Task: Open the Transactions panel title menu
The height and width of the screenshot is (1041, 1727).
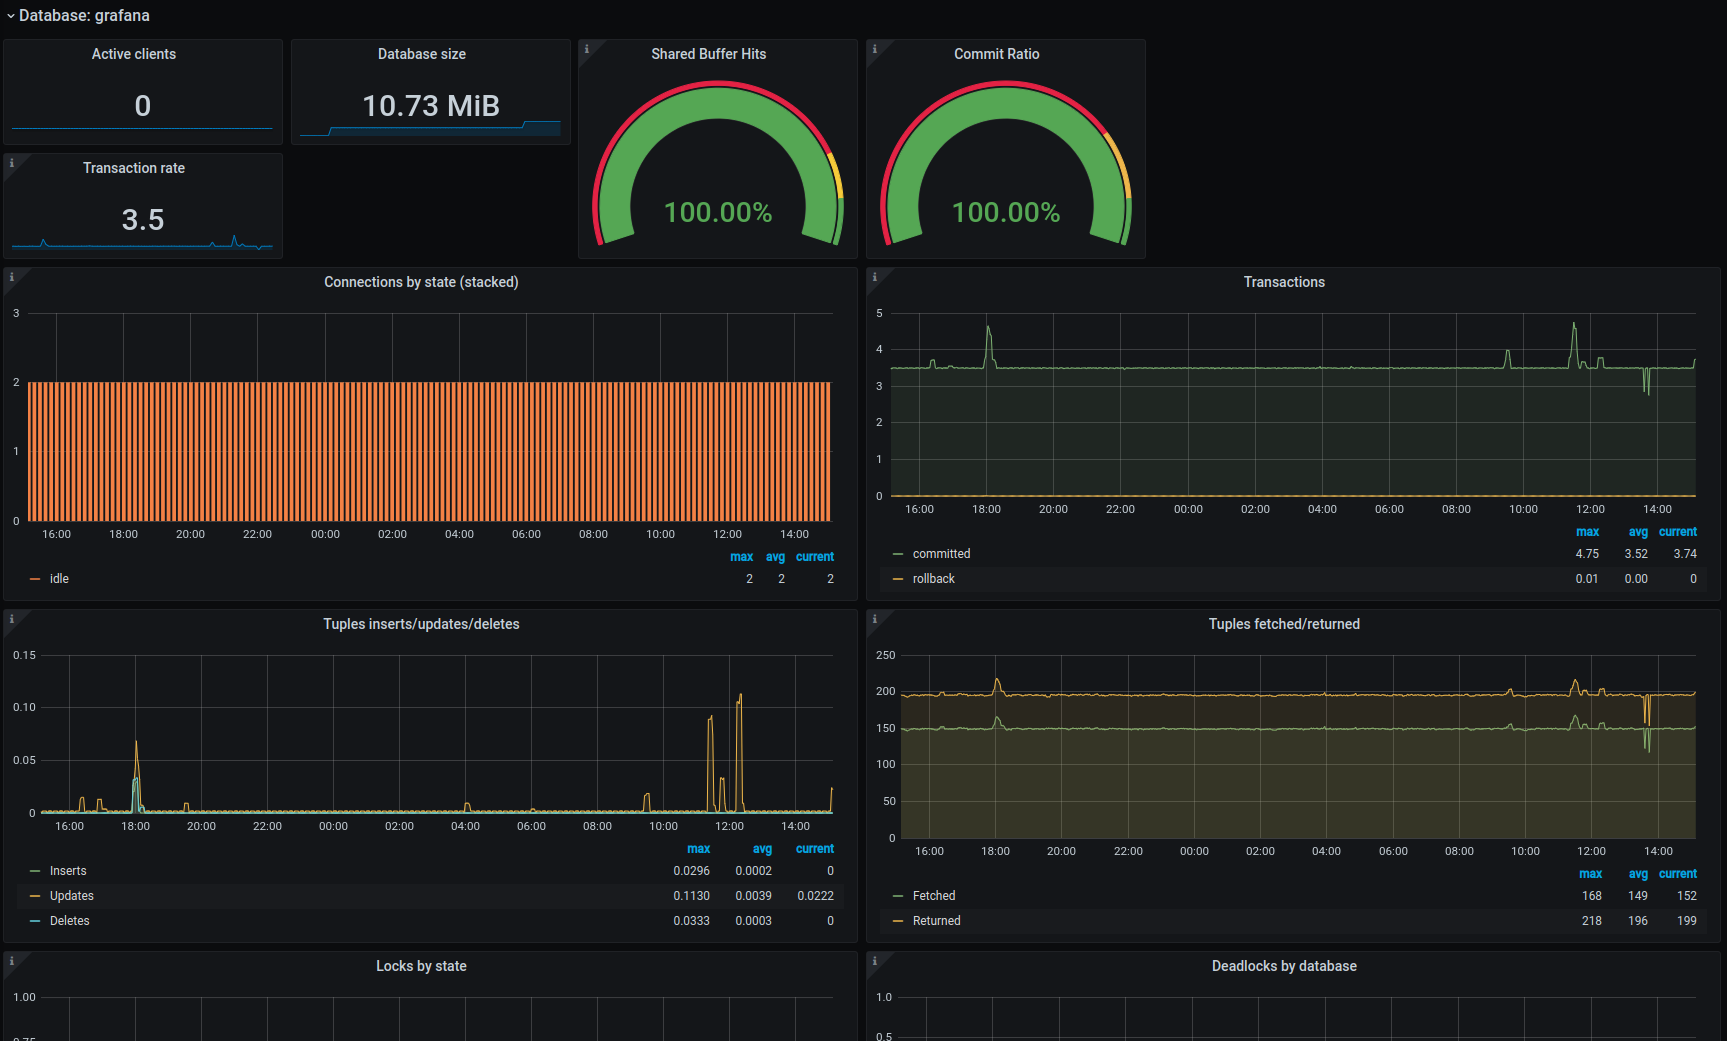Action: point(1284,282)
